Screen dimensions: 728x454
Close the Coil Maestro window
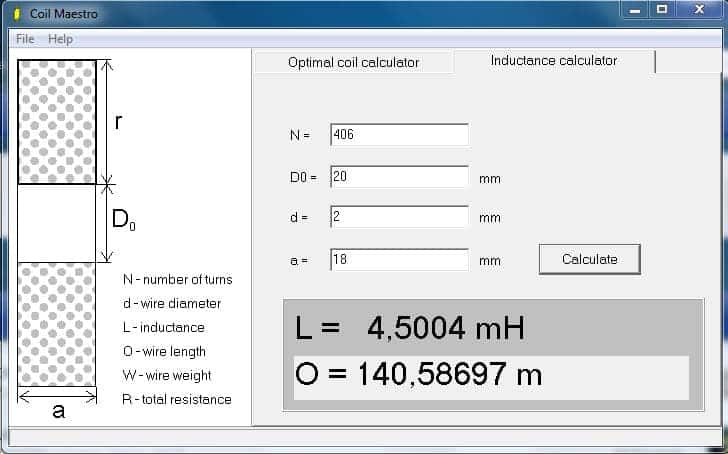(699, 10)
